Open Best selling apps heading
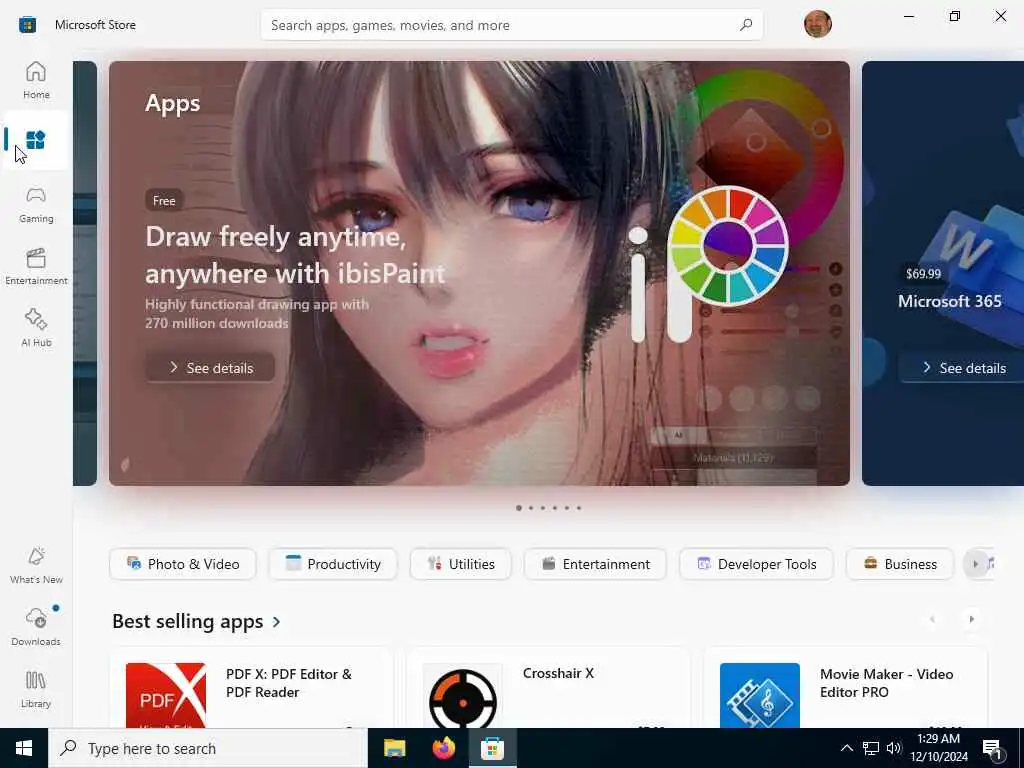The width and height of the screenshot is (1024, 768). click(x=187, y=621)
